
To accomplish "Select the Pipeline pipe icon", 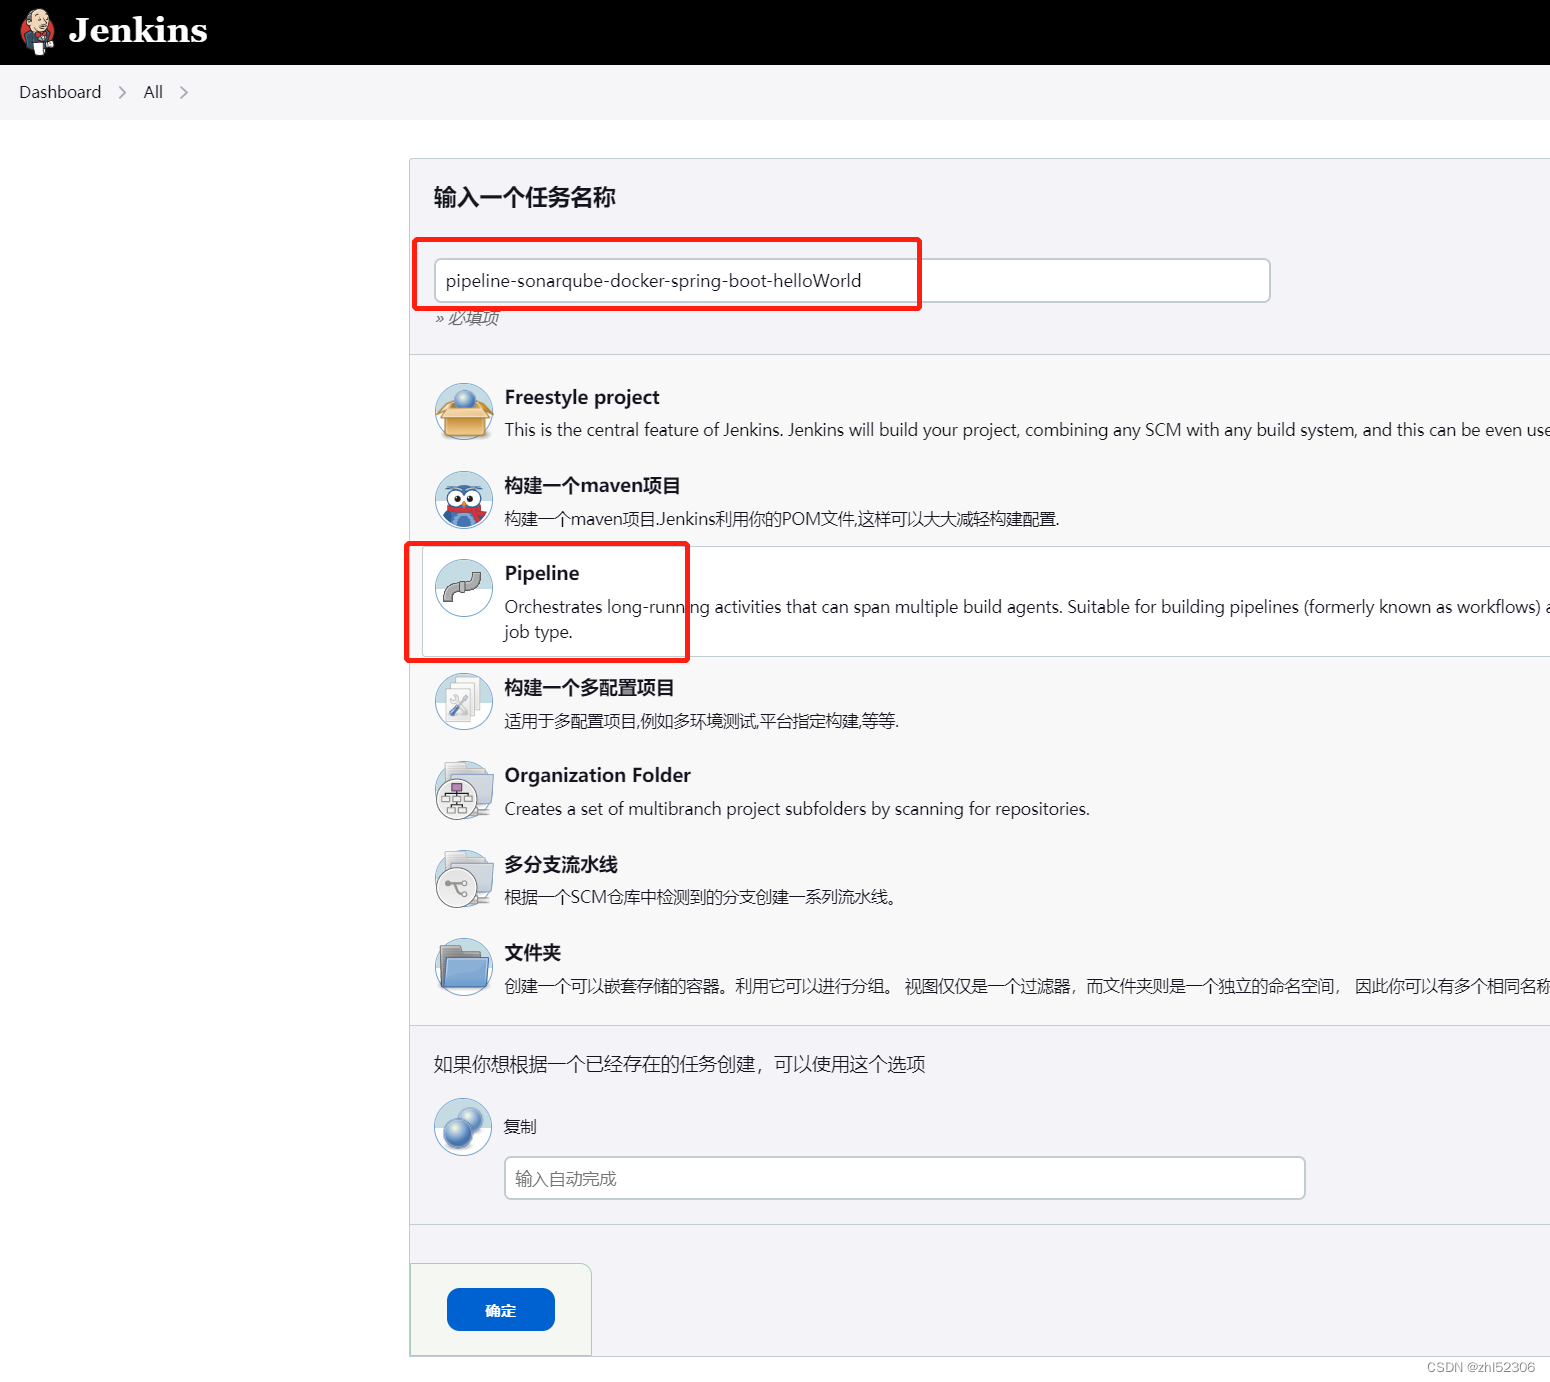I will (464, 588).
